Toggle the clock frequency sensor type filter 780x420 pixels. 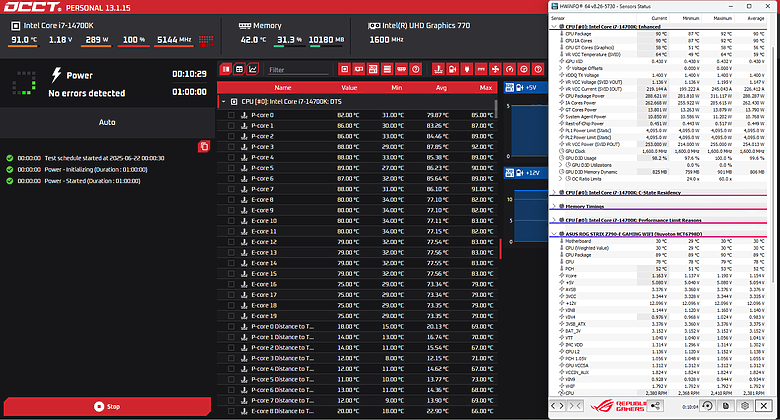click(x=524, y=69)
